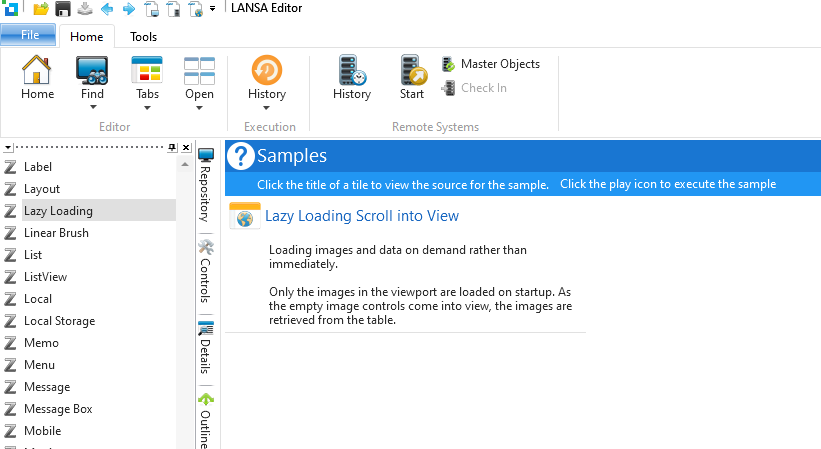
Task: Click the Z icon beside Layout
Action: (x=10, y=189)
